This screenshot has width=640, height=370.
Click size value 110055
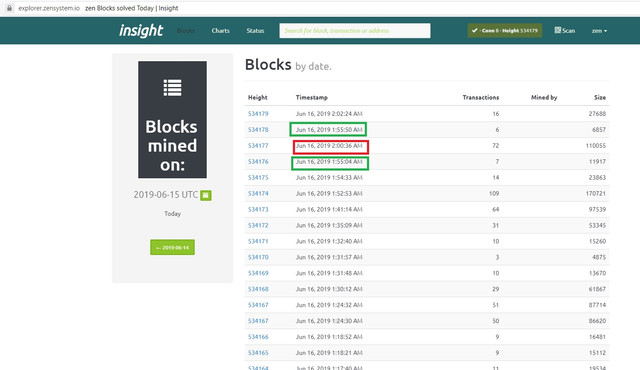point(596,146)
